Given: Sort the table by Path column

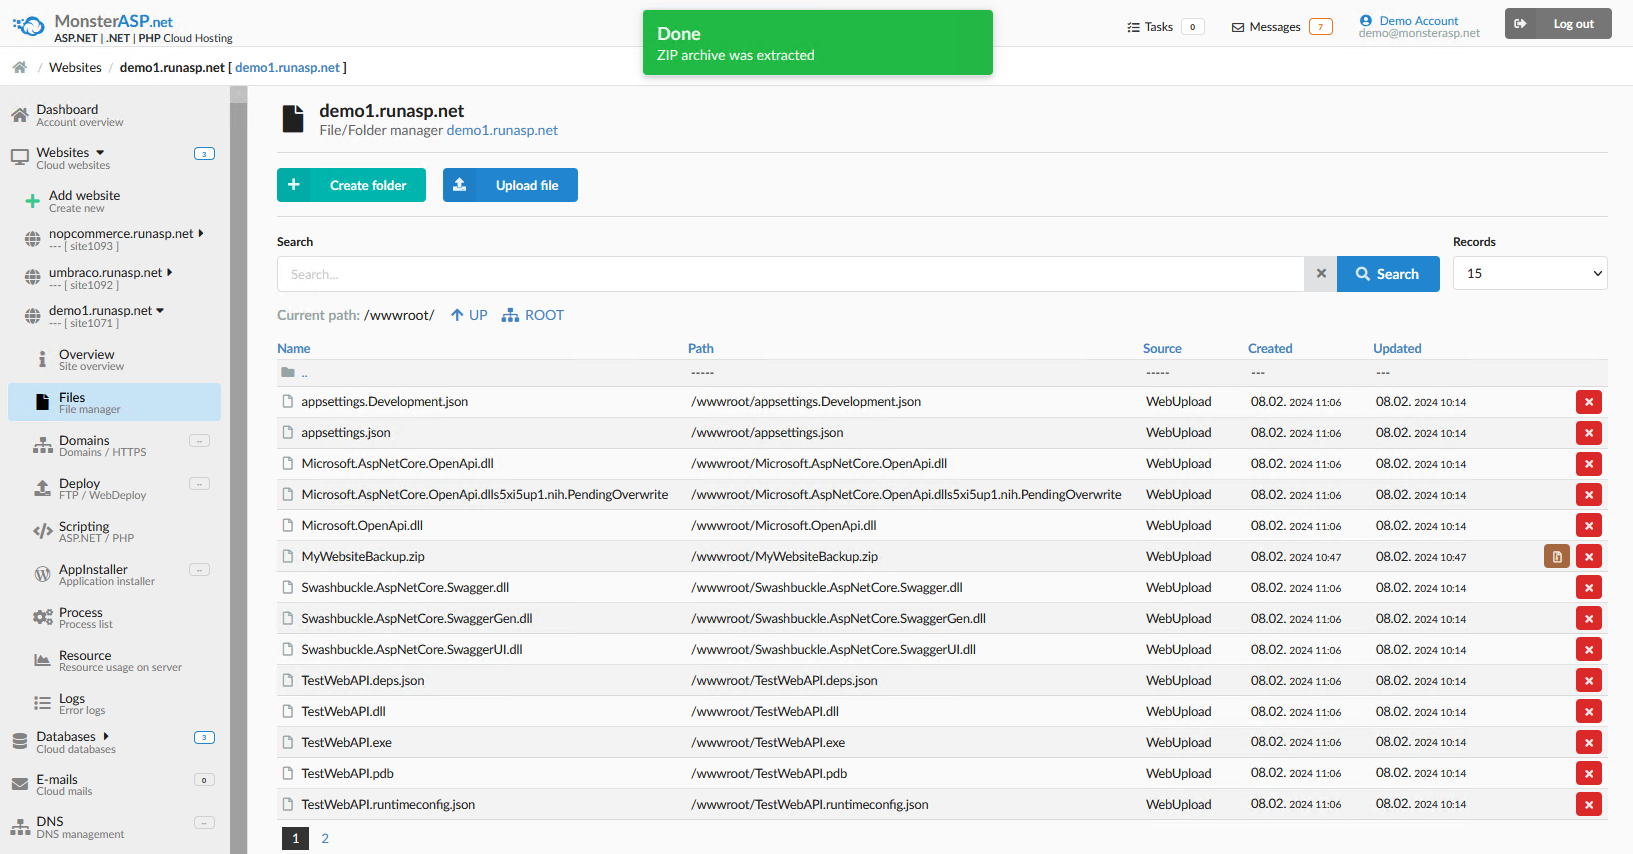Looking at the screenshot, I should click(701, 348).
